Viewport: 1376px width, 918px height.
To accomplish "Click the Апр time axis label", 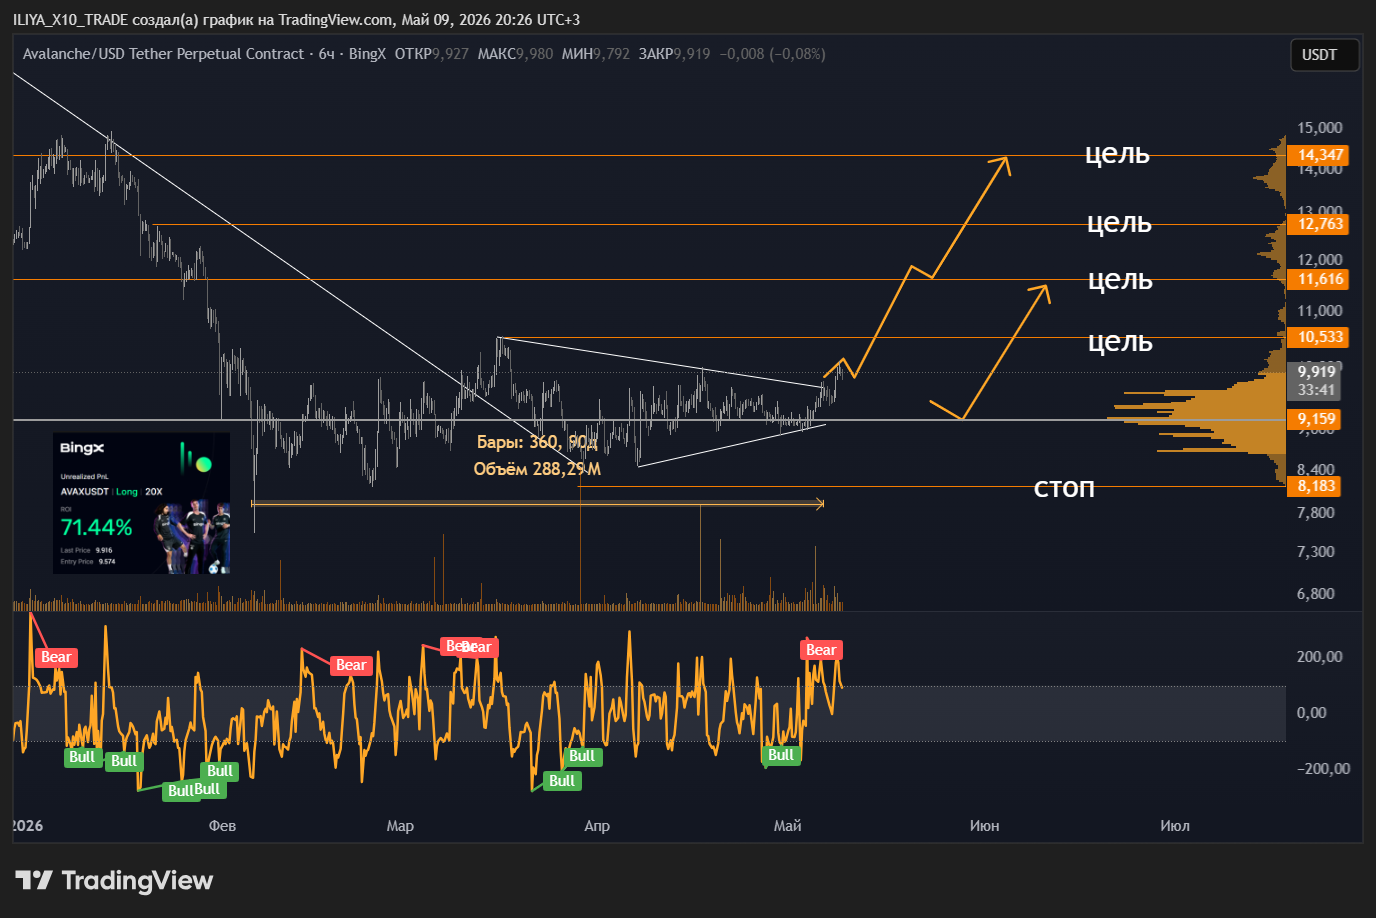I will pyautogui.click(x=596, y=826).
